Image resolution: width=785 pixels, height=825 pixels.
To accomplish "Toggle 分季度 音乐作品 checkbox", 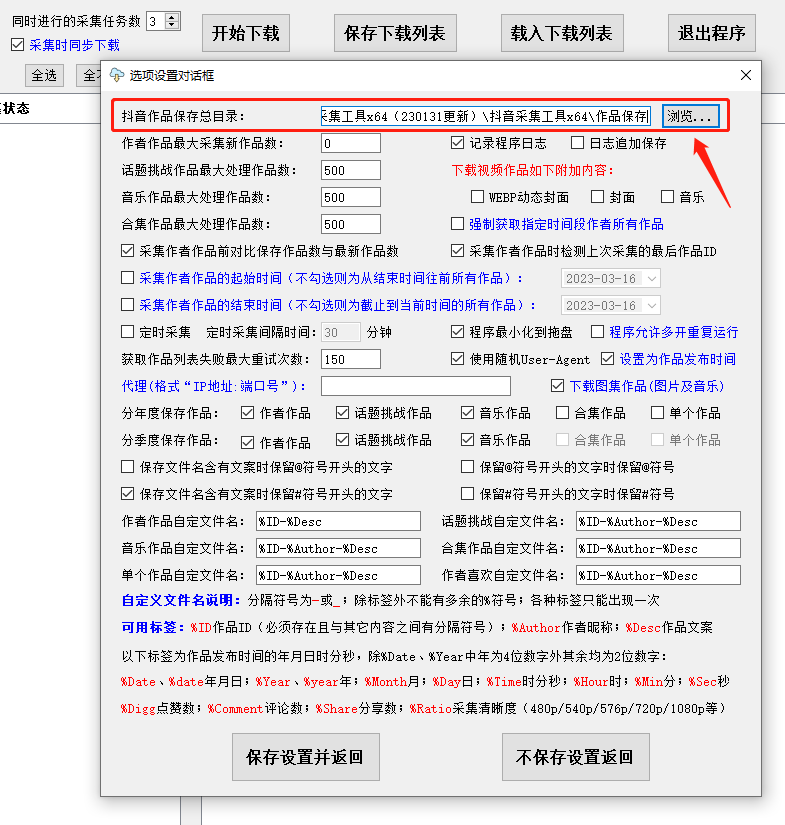I will (x=467, y=440).
